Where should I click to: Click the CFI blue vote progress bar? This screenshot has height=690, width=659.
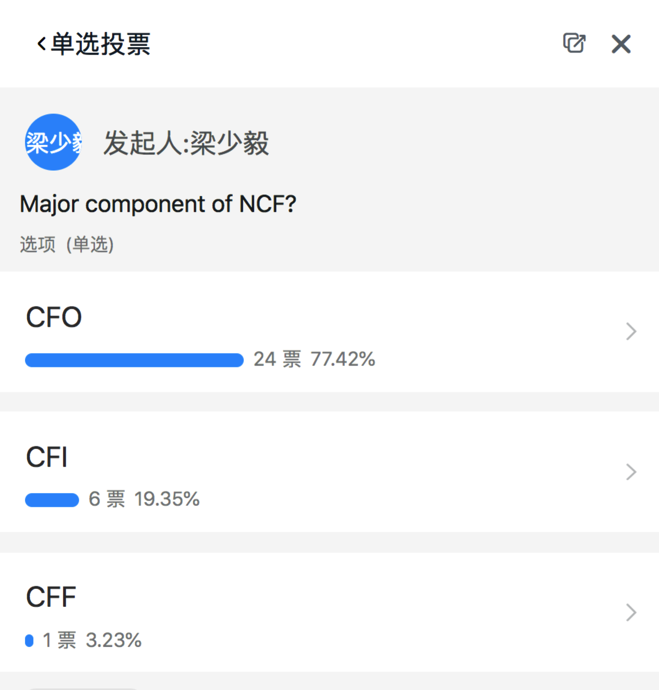point(52,500)
